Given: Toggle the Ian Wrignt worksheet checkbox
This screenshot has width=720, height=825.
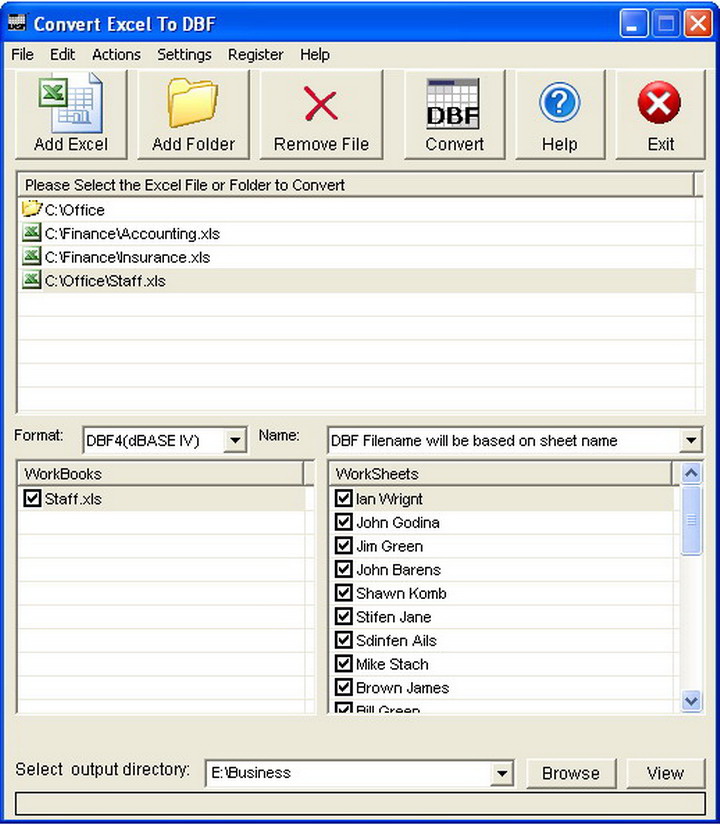Looking at the screenshot, I should click(344, 498).
